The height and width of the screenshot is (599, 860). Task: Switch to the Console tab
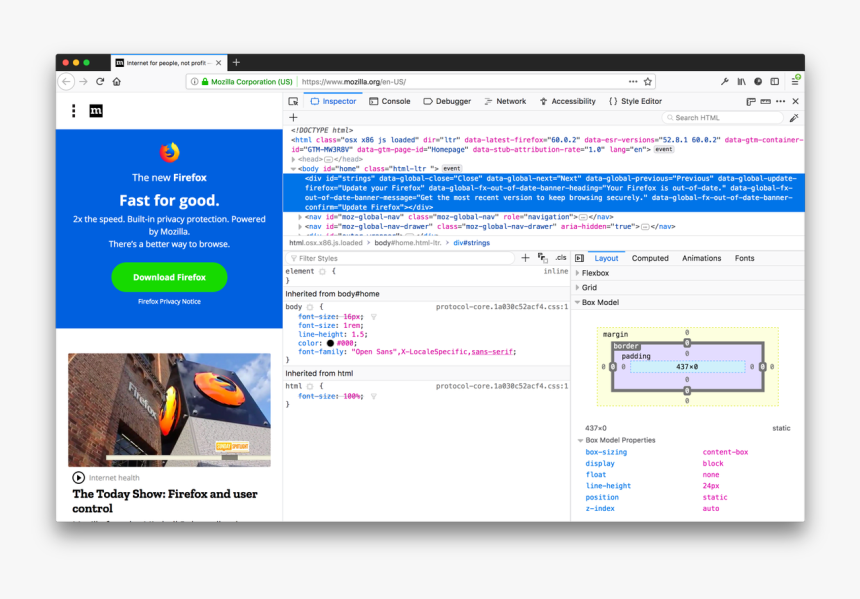[x=389, y=101]
